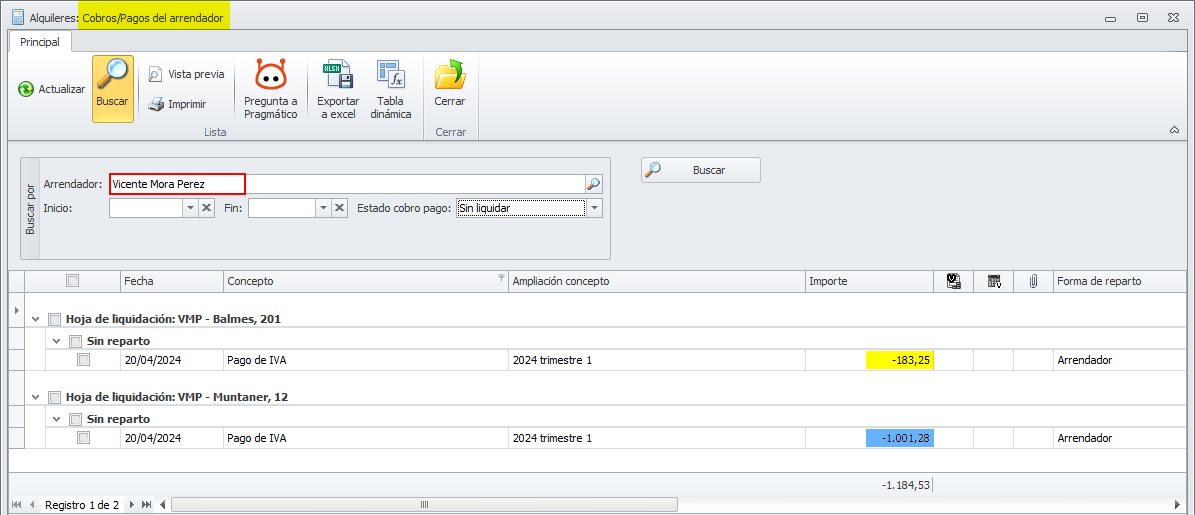Open the Fin date dropdown
The image size is (1195, 515).
tap(323, 208)
